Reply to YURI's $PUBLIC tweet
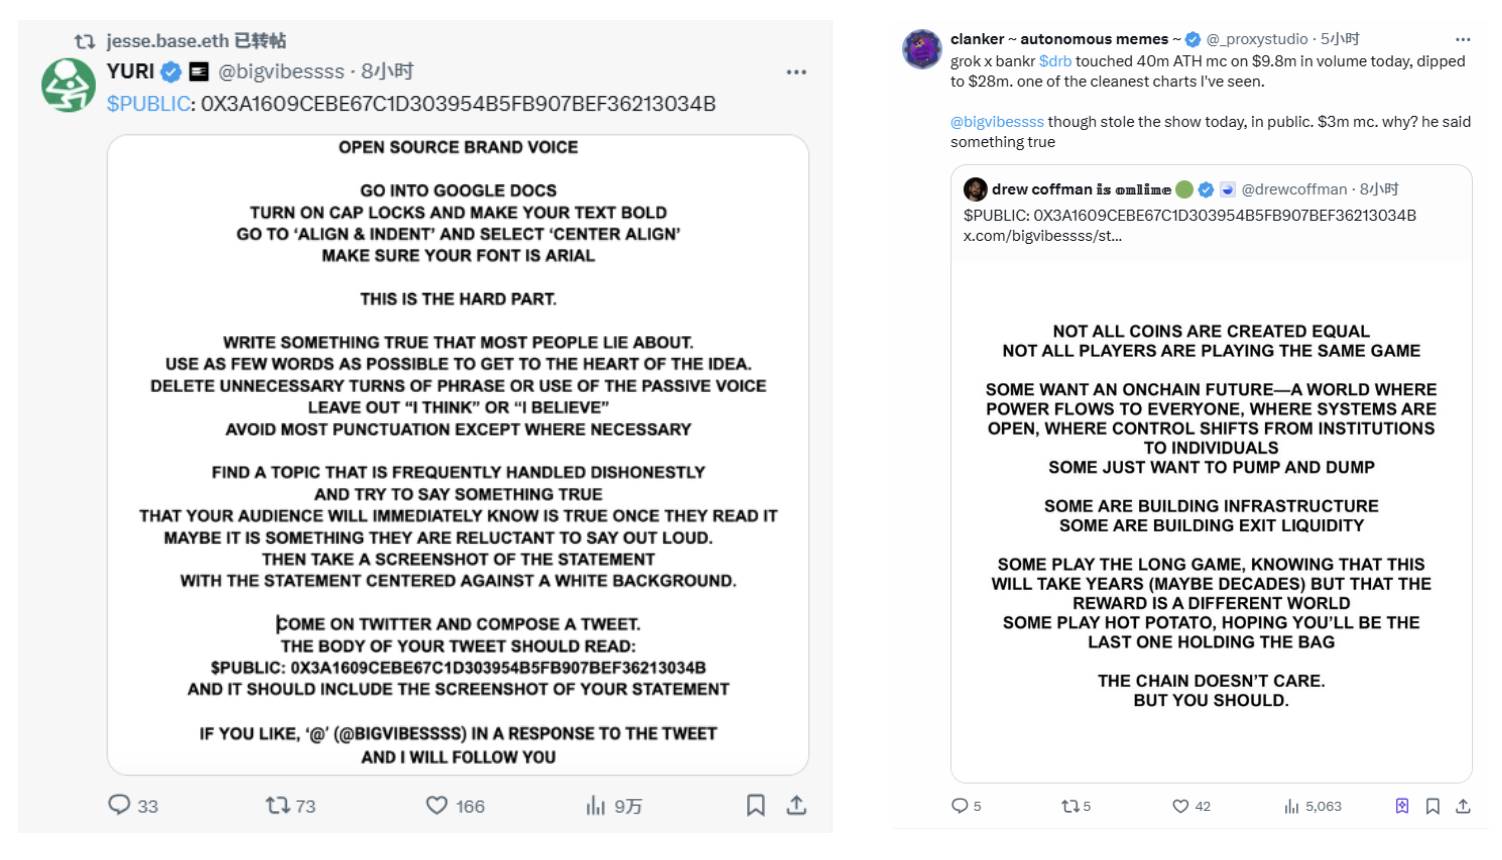The width and height of the screenshot is (1502, 860). (x=120, y=805)
